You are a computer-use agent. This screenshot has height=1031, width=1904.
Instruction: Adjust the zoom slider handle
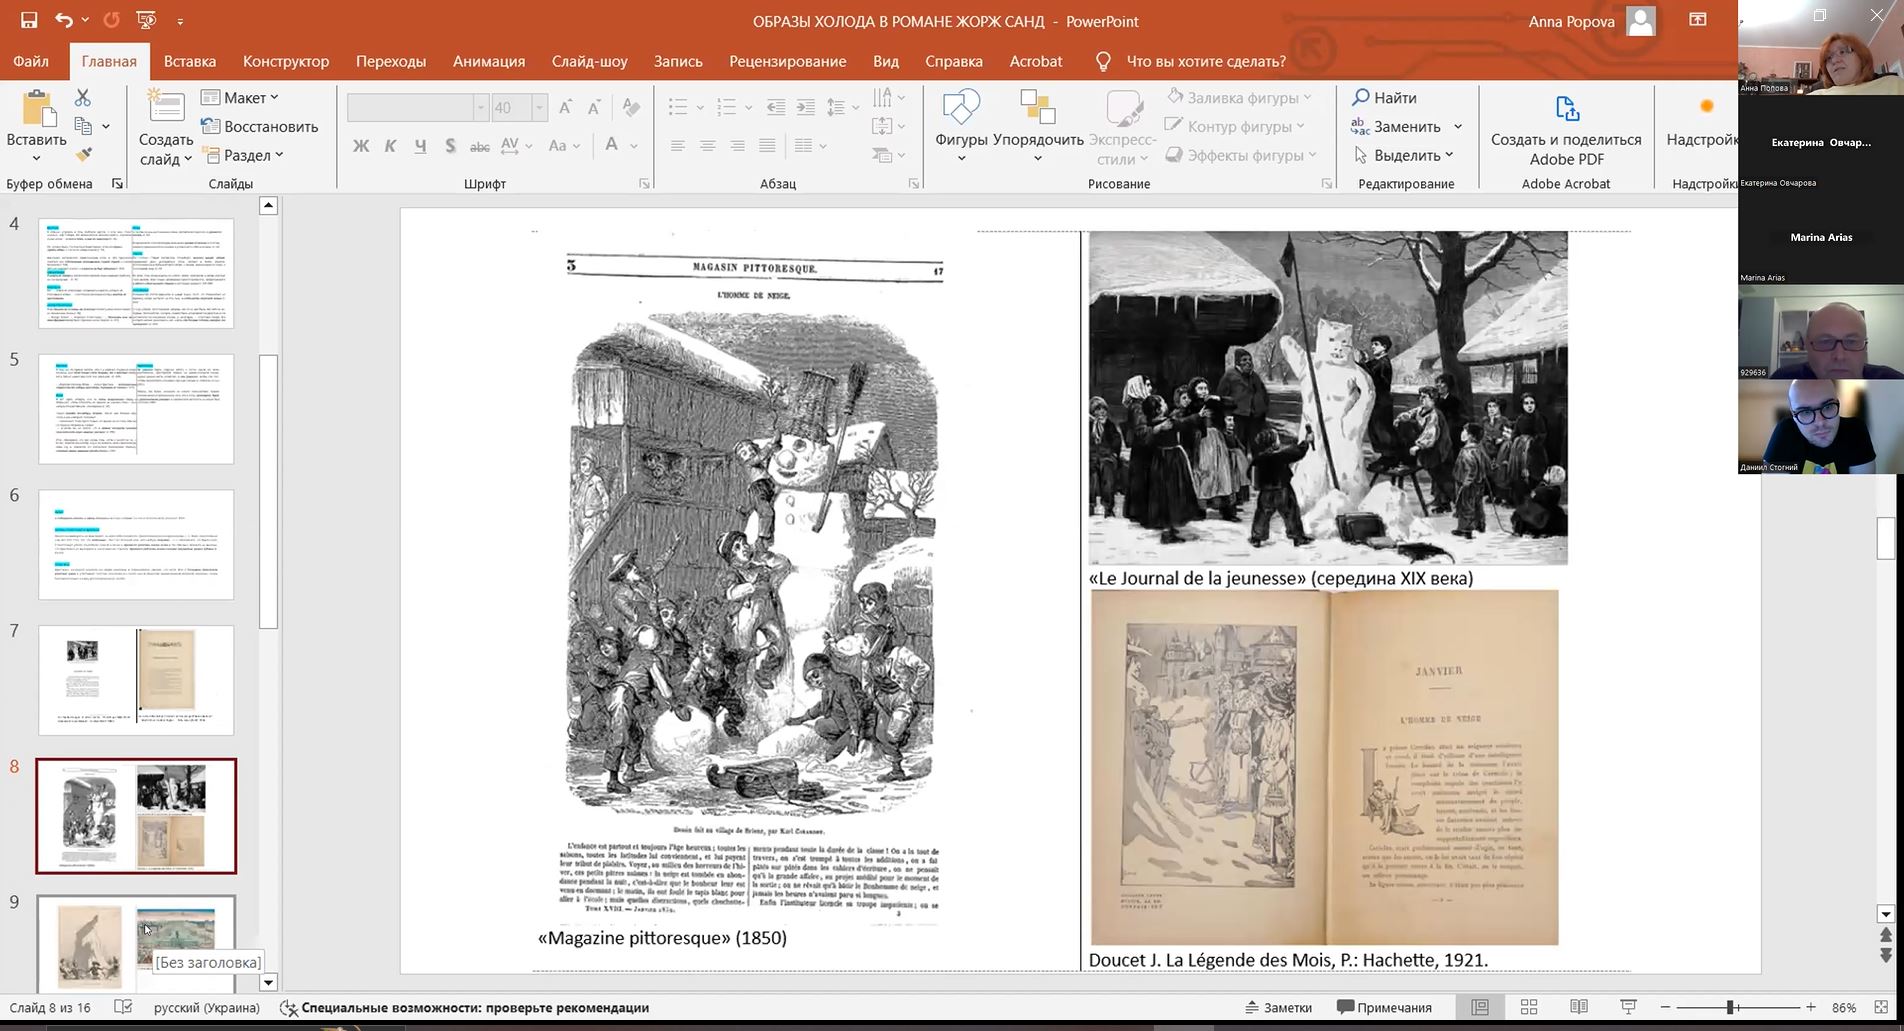click(1730, 1007)
